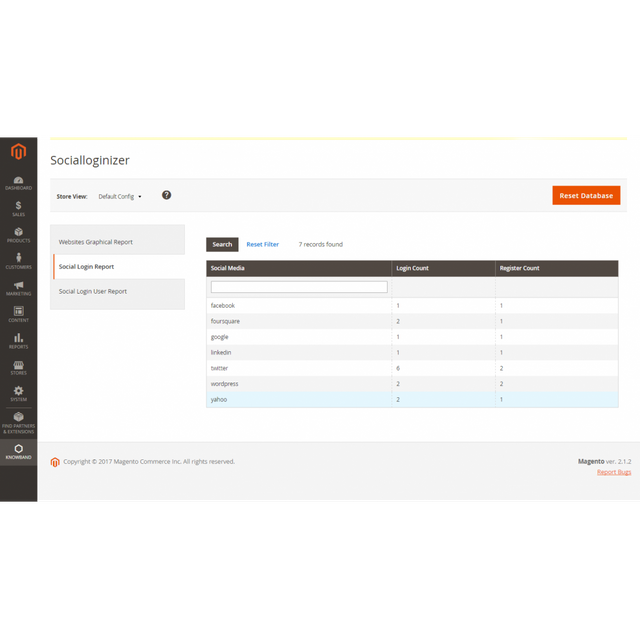Screen dimensions: 640x640
Task: Sort by Social Media column header
Action: 299,268
